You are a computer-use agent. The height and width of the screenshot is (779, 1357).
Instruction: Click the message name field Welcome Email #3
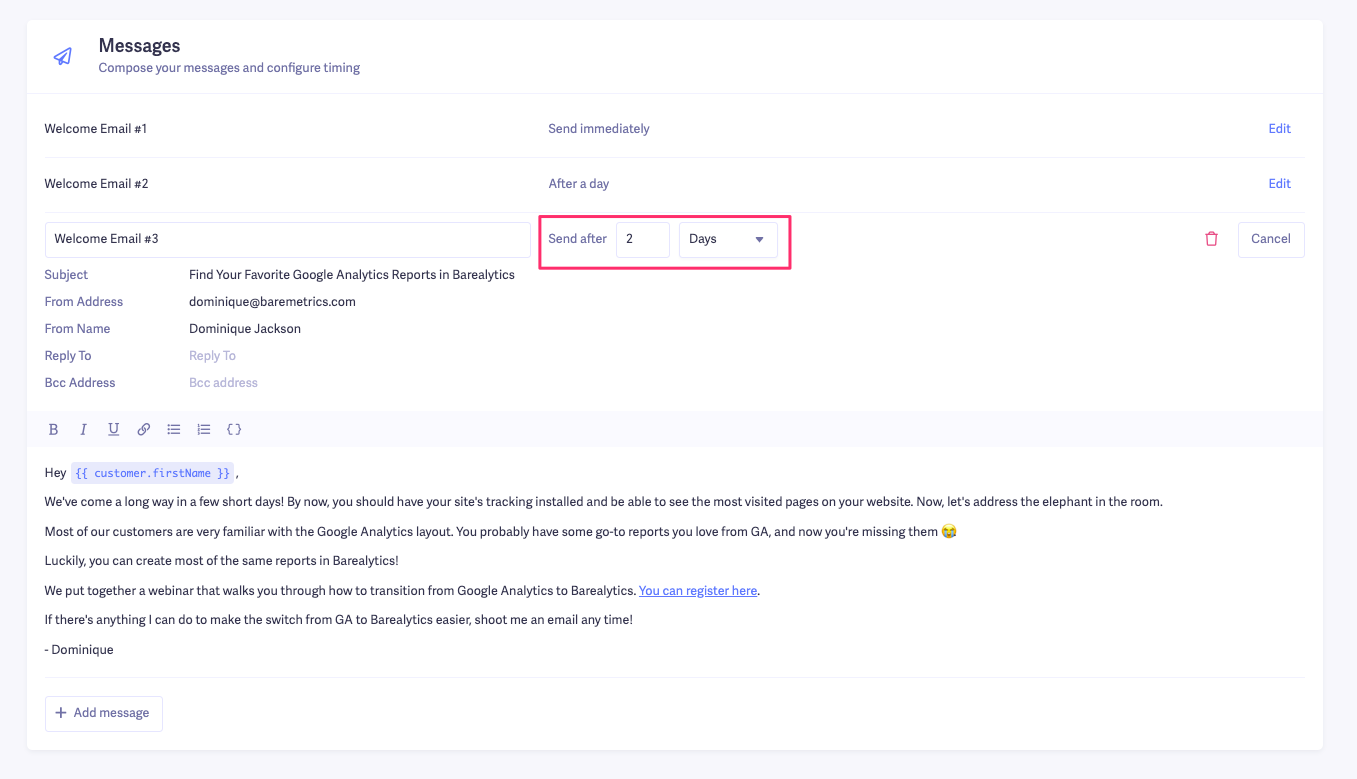pos(287,240)
